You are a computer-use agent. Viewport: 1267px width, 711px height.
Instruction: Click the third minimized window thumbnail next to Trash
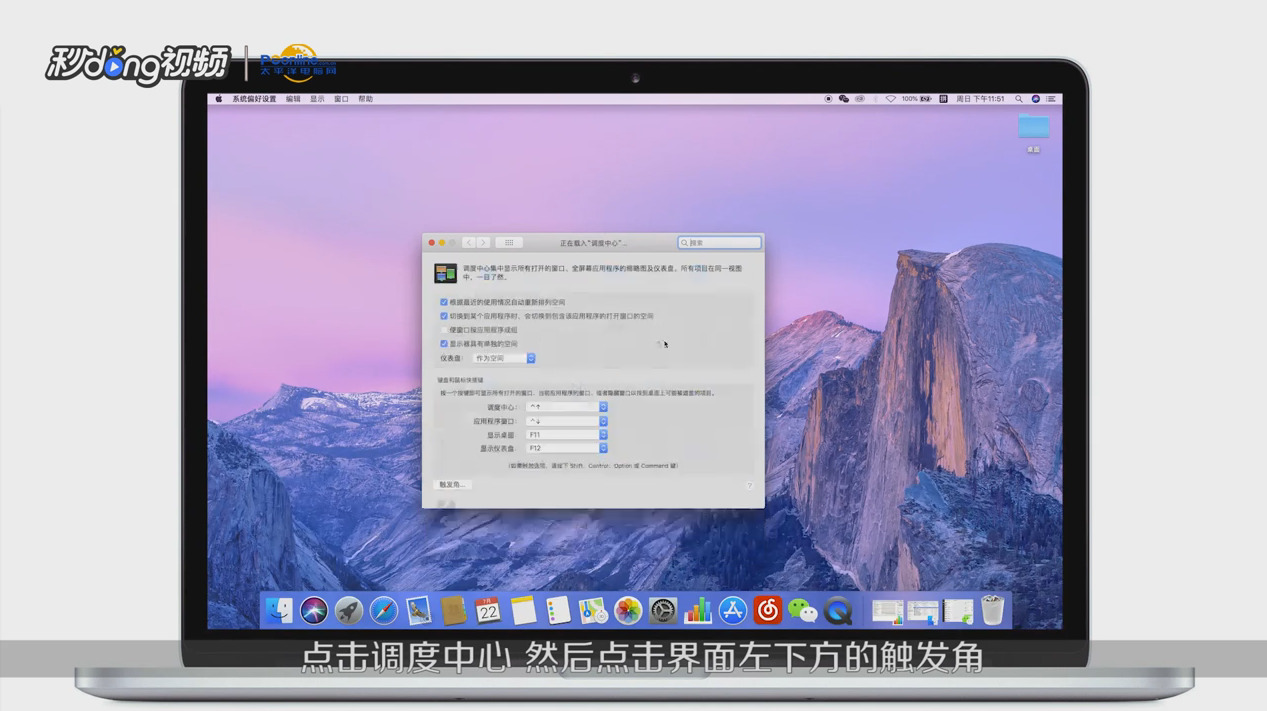pyautogui.click(x=958, y=611)
